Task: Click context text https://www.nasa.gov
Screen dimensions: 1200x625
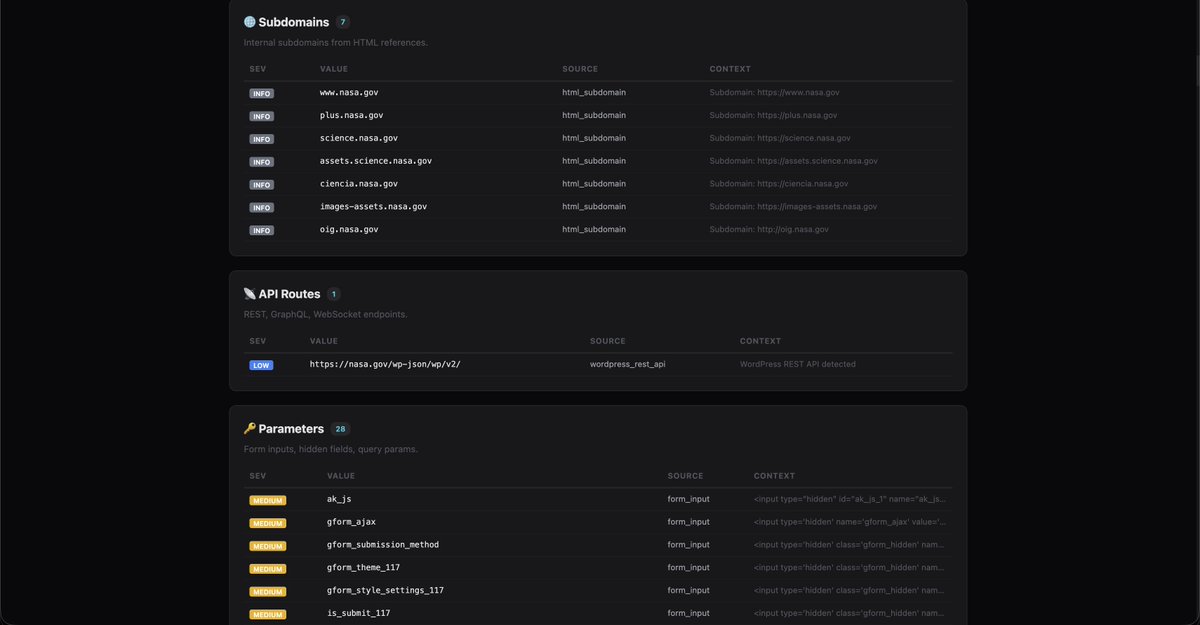Action: [x=798, y=92]
